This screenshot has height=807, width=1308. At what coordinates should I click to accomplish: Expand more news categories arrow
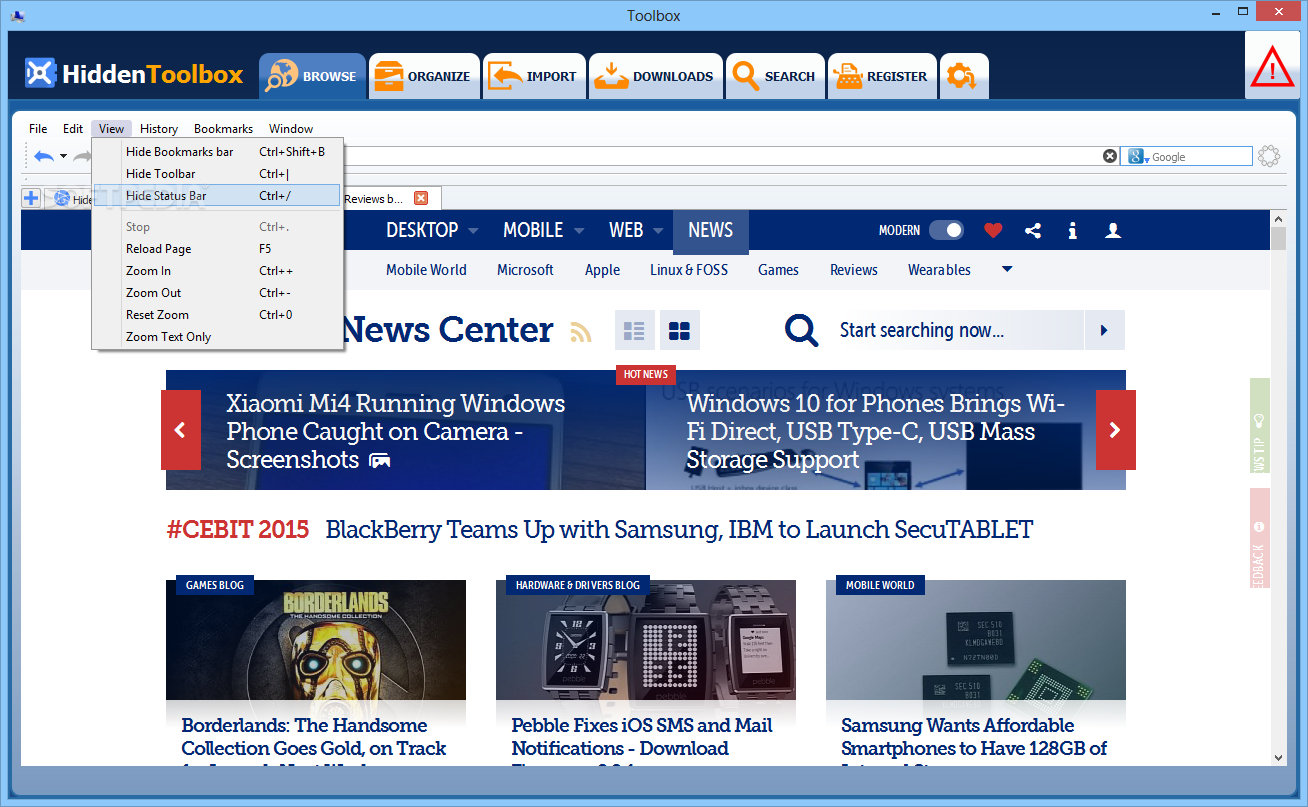click(1007, 269)
